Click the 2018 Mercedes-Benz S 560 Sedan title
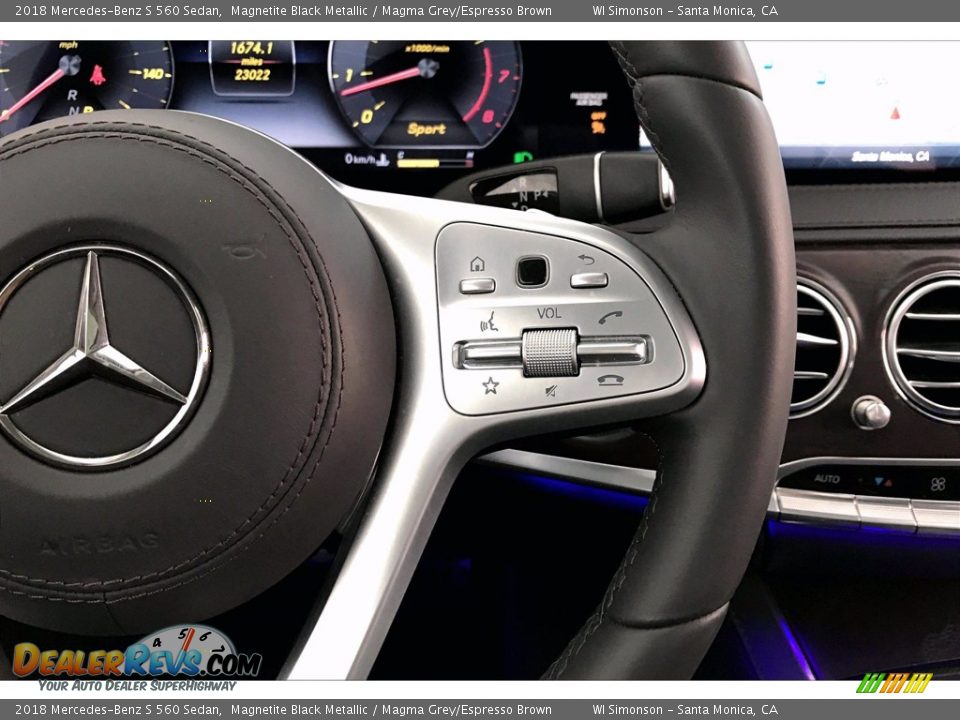This screenshot has width=960, height=720. pos(118,10)
